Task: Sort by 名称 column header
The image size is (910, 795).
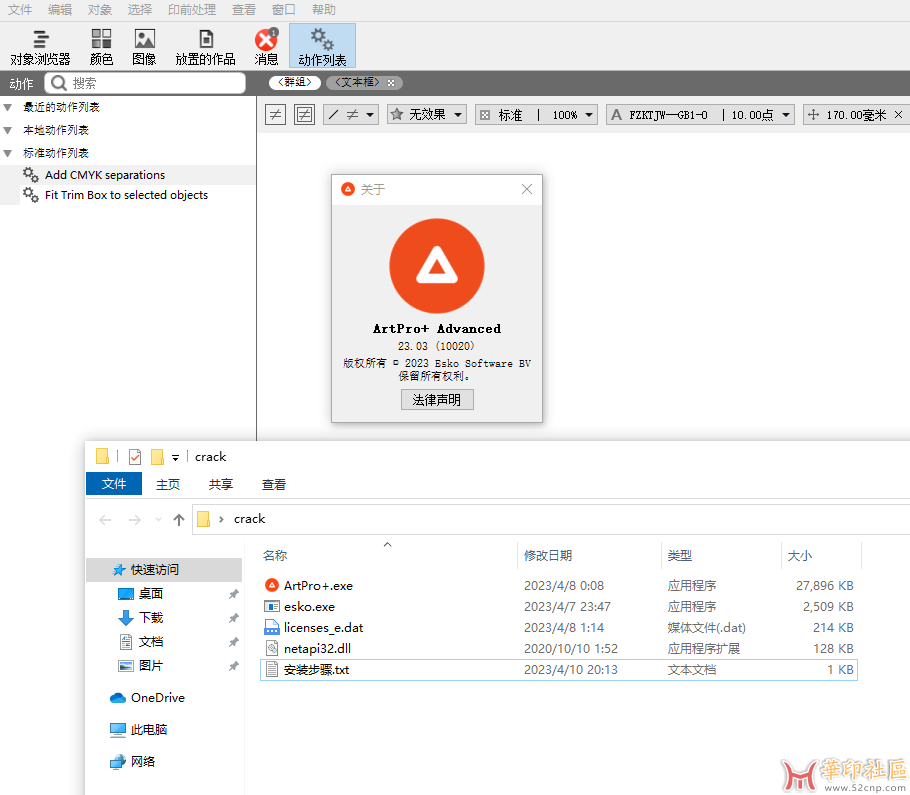Action: click(x=275, y=555)
